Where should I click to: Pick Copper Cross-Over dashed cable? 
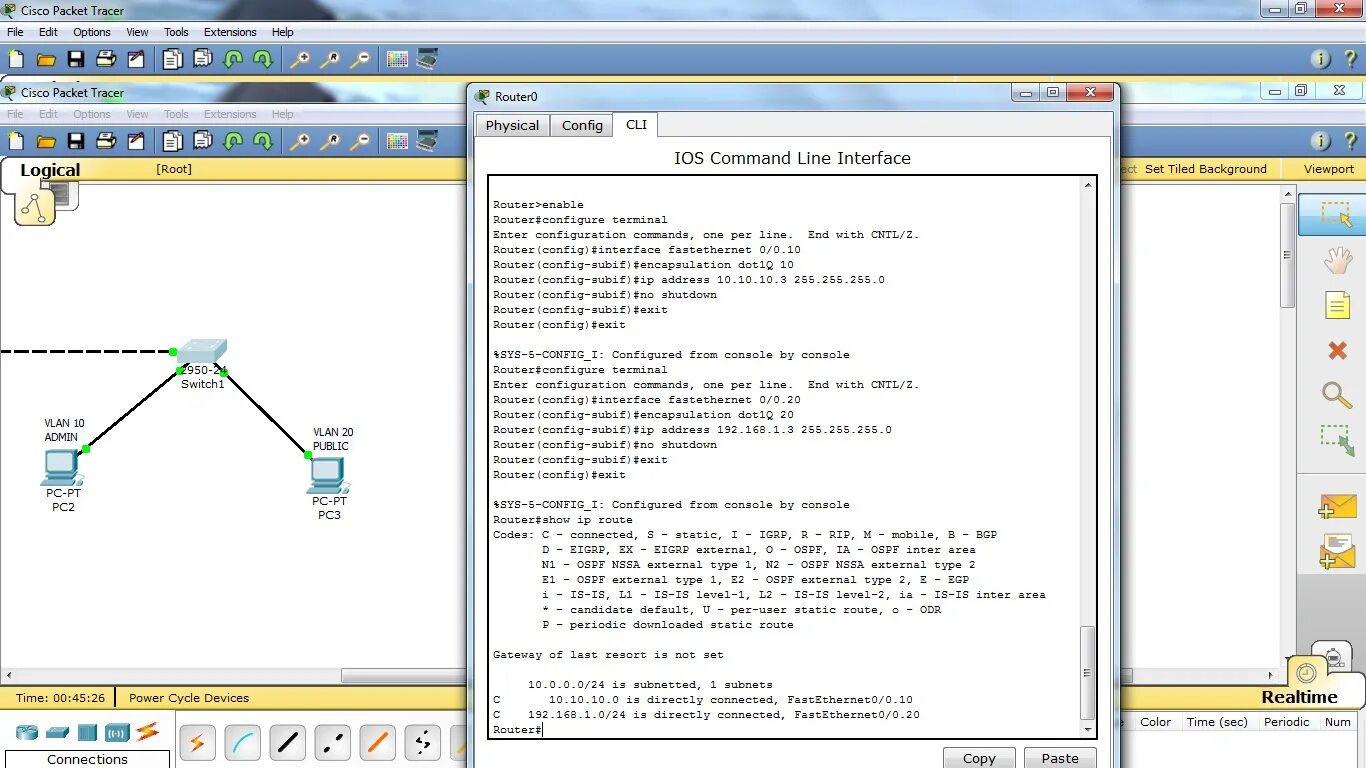tap(333, 743)
